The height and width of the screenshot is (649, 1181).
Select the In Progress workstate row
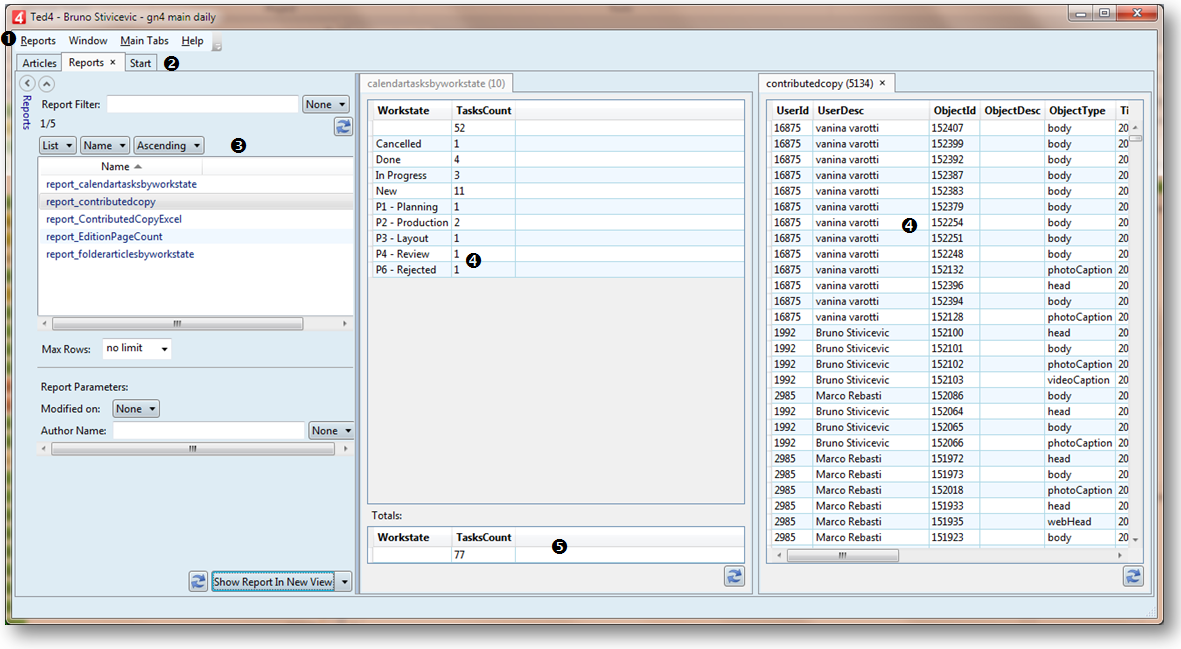(x=557, y=175)
